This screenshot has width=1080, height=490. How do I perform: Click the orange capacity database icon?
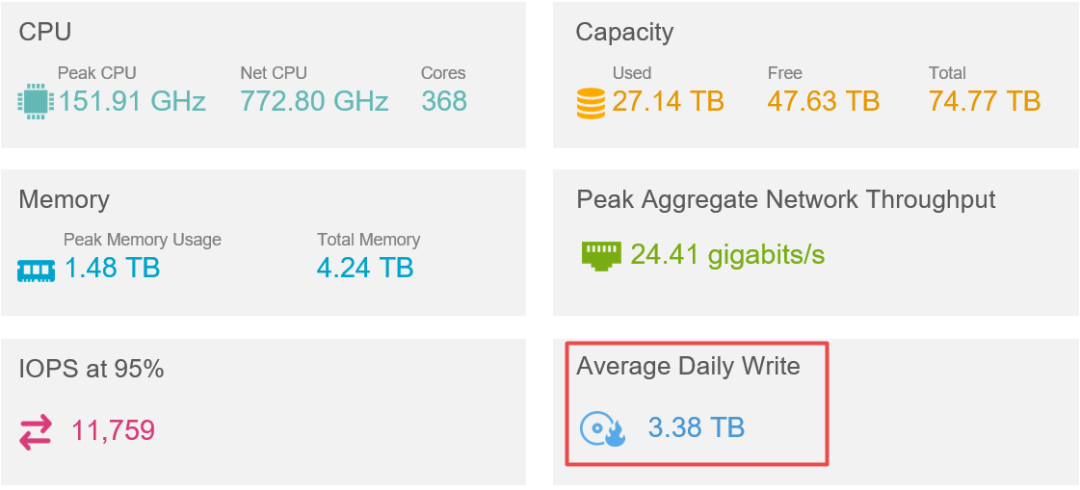pyautogui.click(x=591, y=103)
